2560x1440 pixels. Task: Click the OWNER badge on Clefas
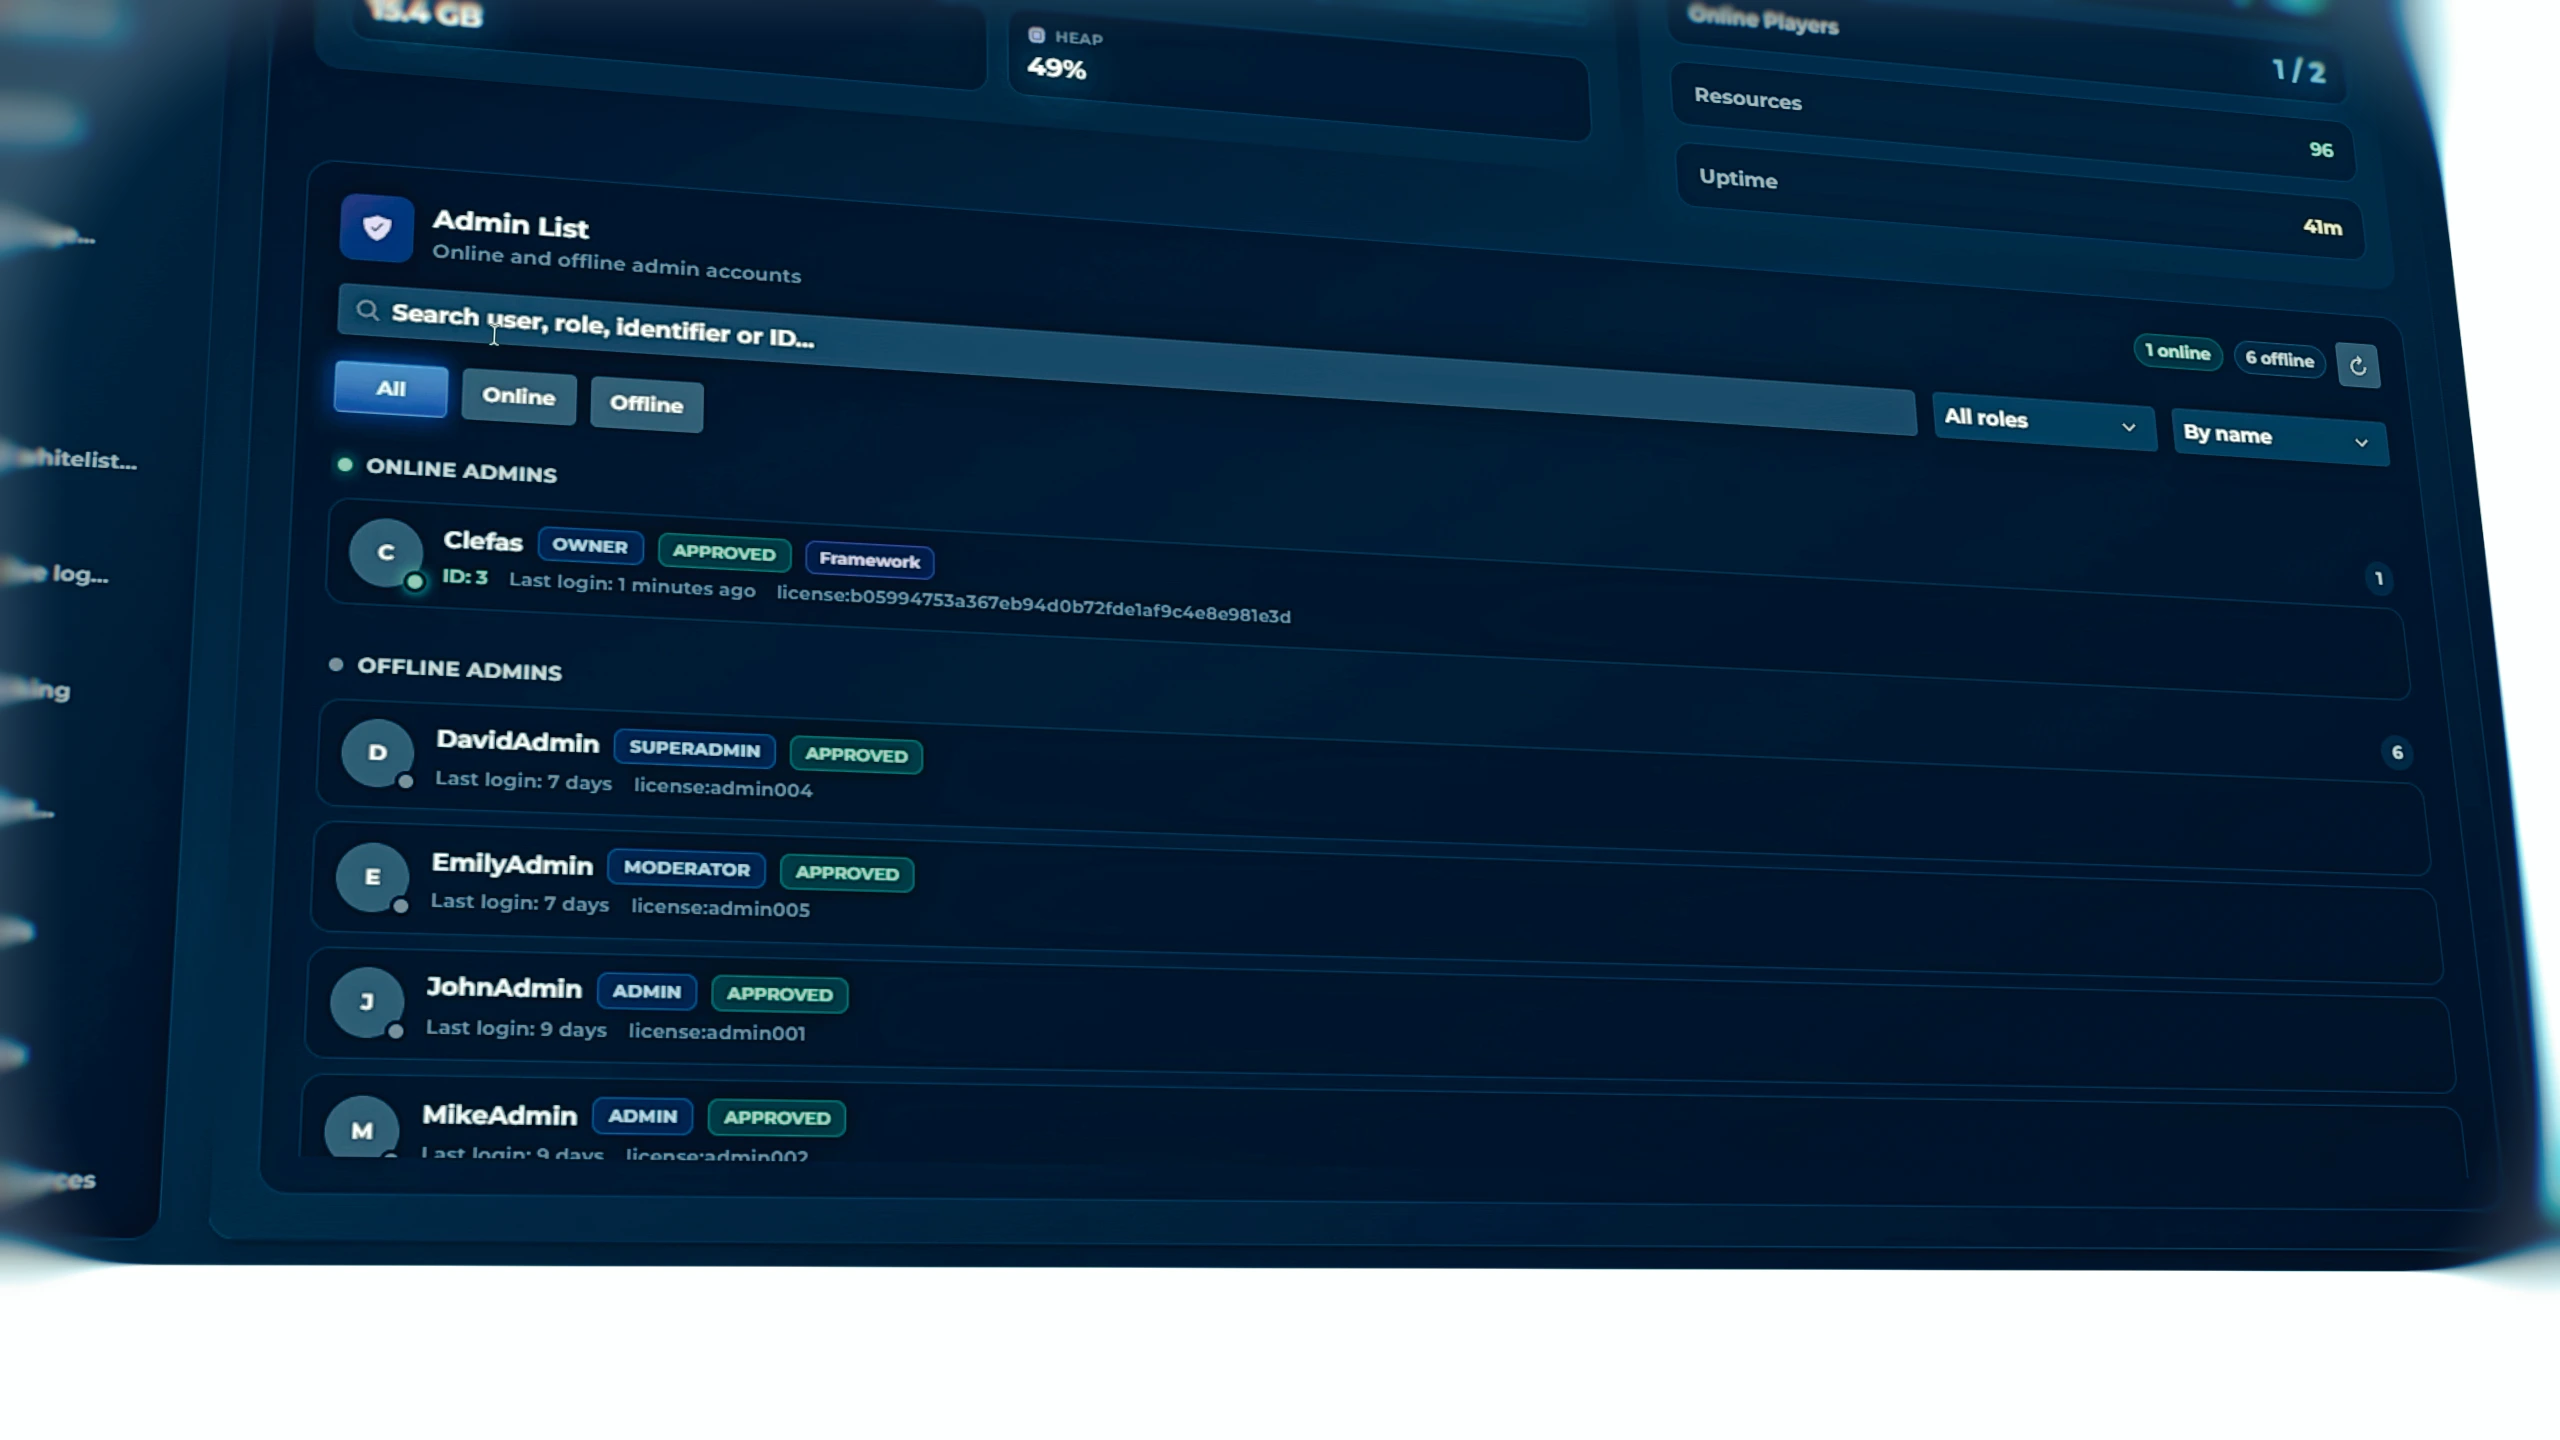point(590,546)
